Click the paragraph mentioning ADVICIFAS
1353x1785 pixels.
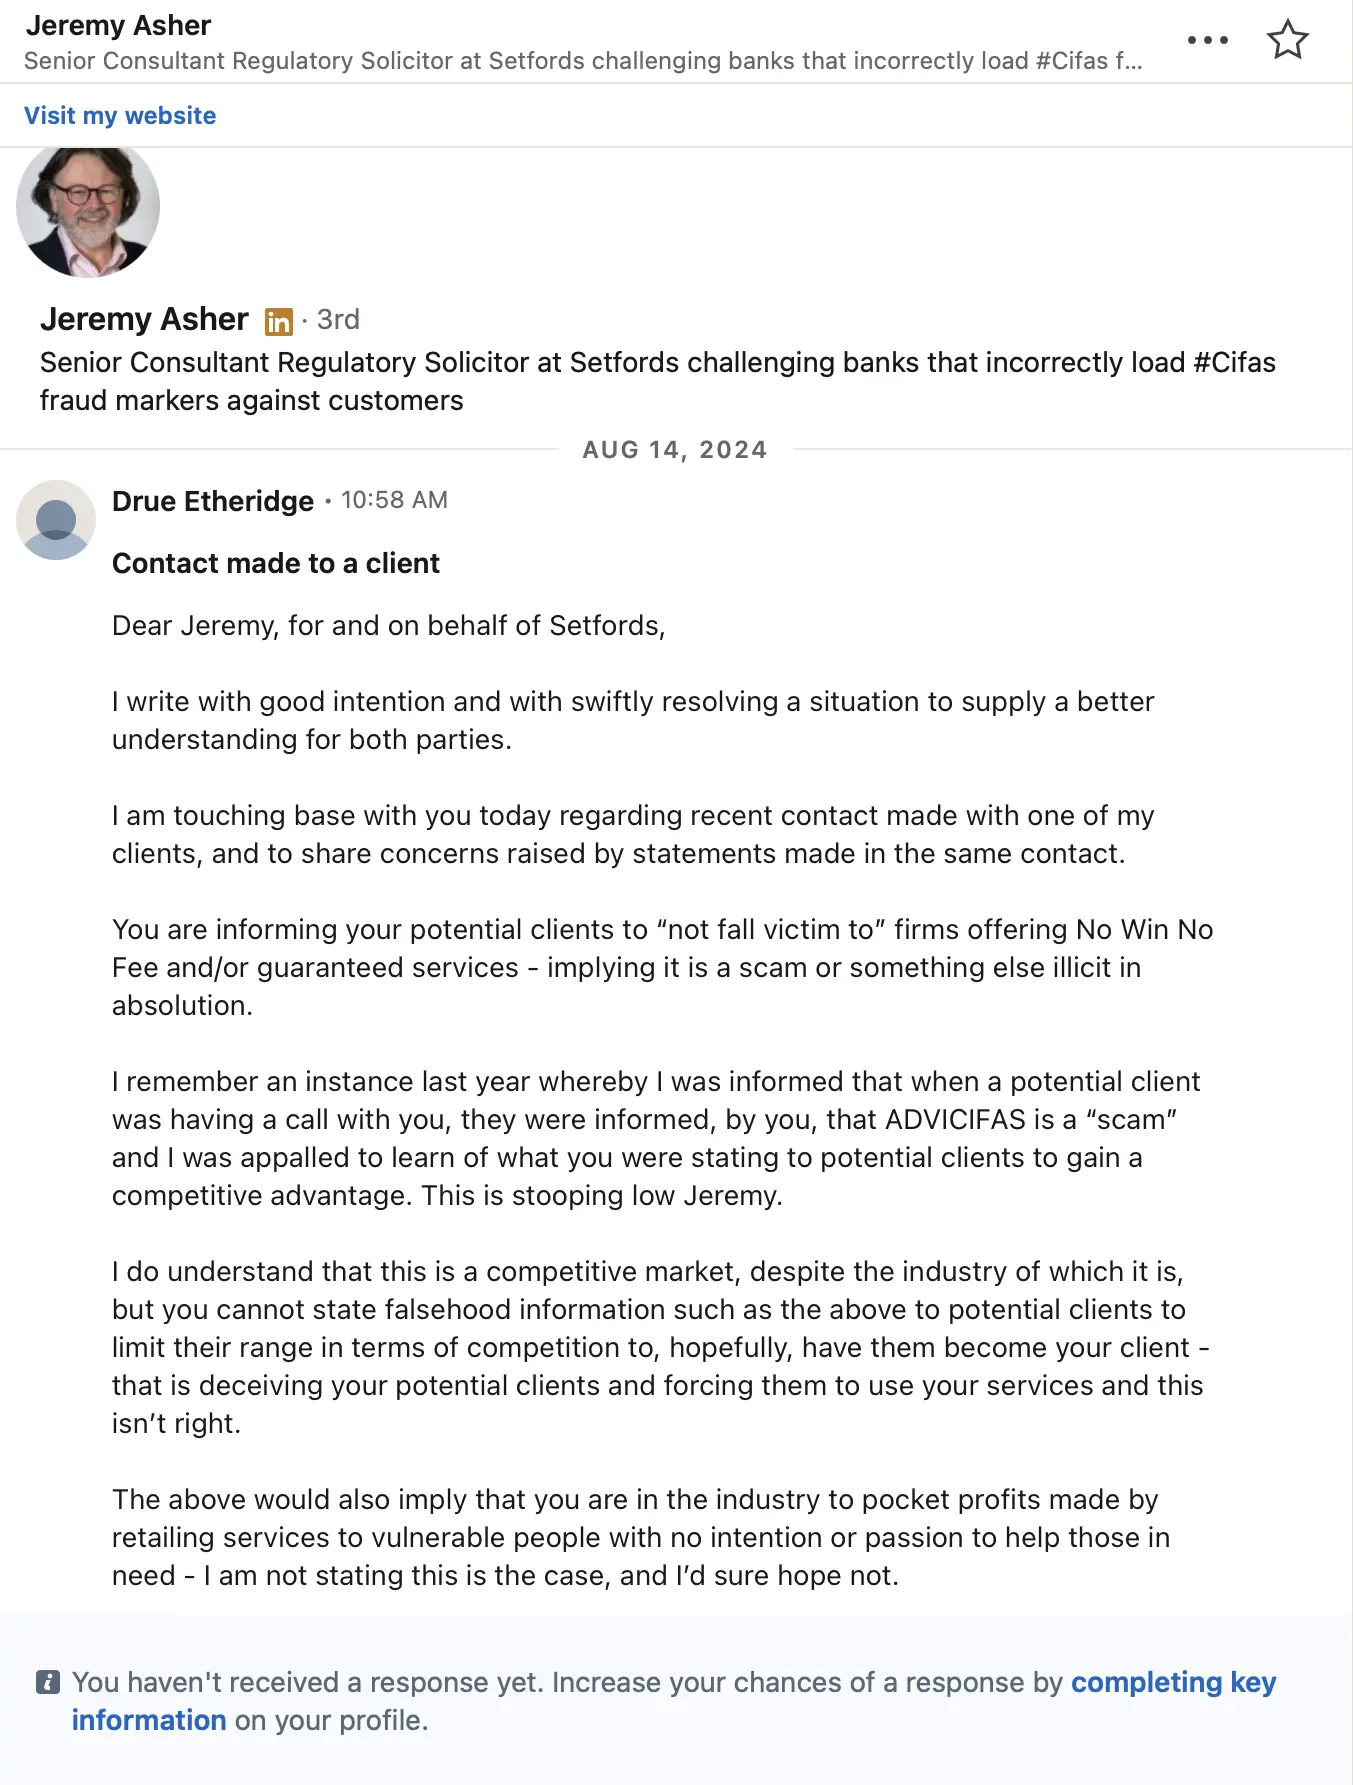click(x=655, y=1138)
